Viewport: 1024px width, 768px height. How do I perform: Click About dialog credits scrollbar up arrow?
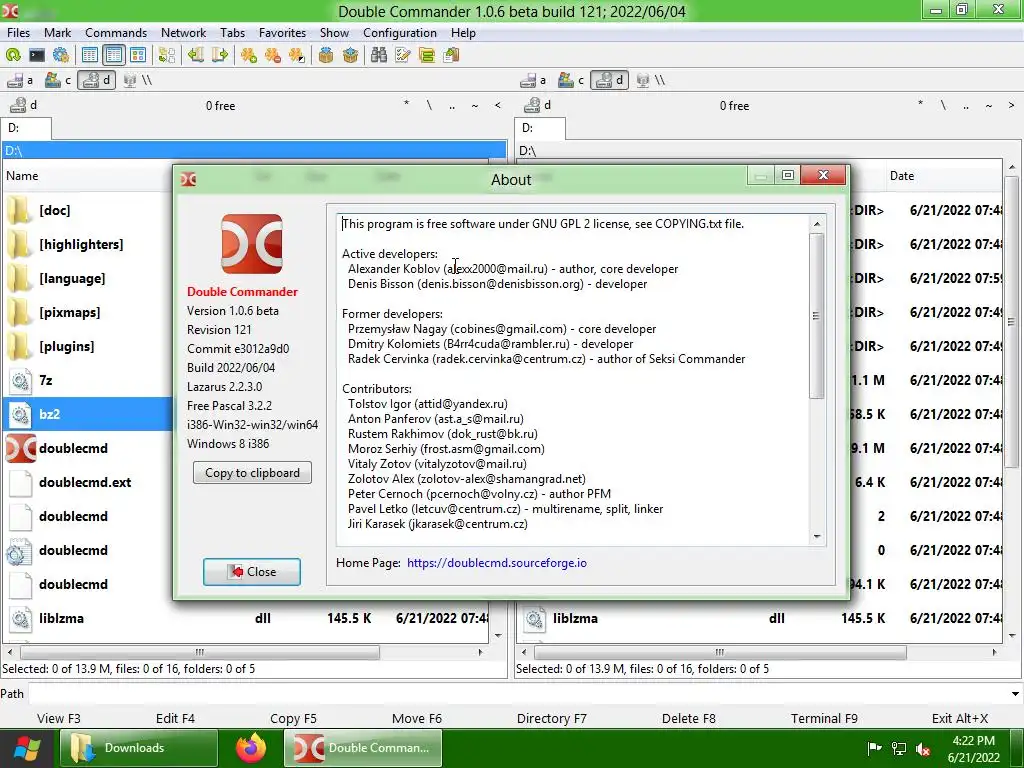[817, 224]
